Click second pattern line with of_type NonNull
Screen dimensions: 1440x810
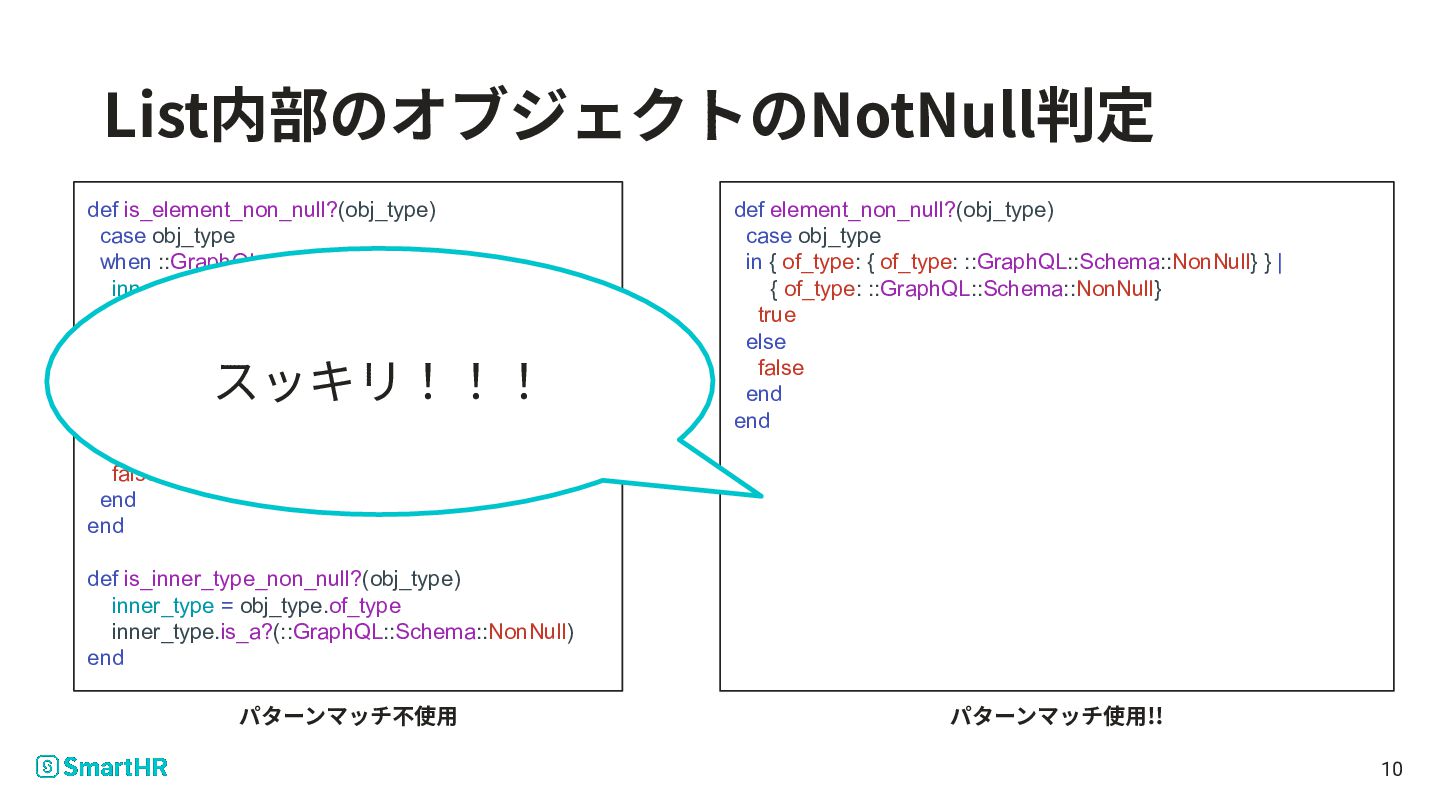(x=966, y=289)
